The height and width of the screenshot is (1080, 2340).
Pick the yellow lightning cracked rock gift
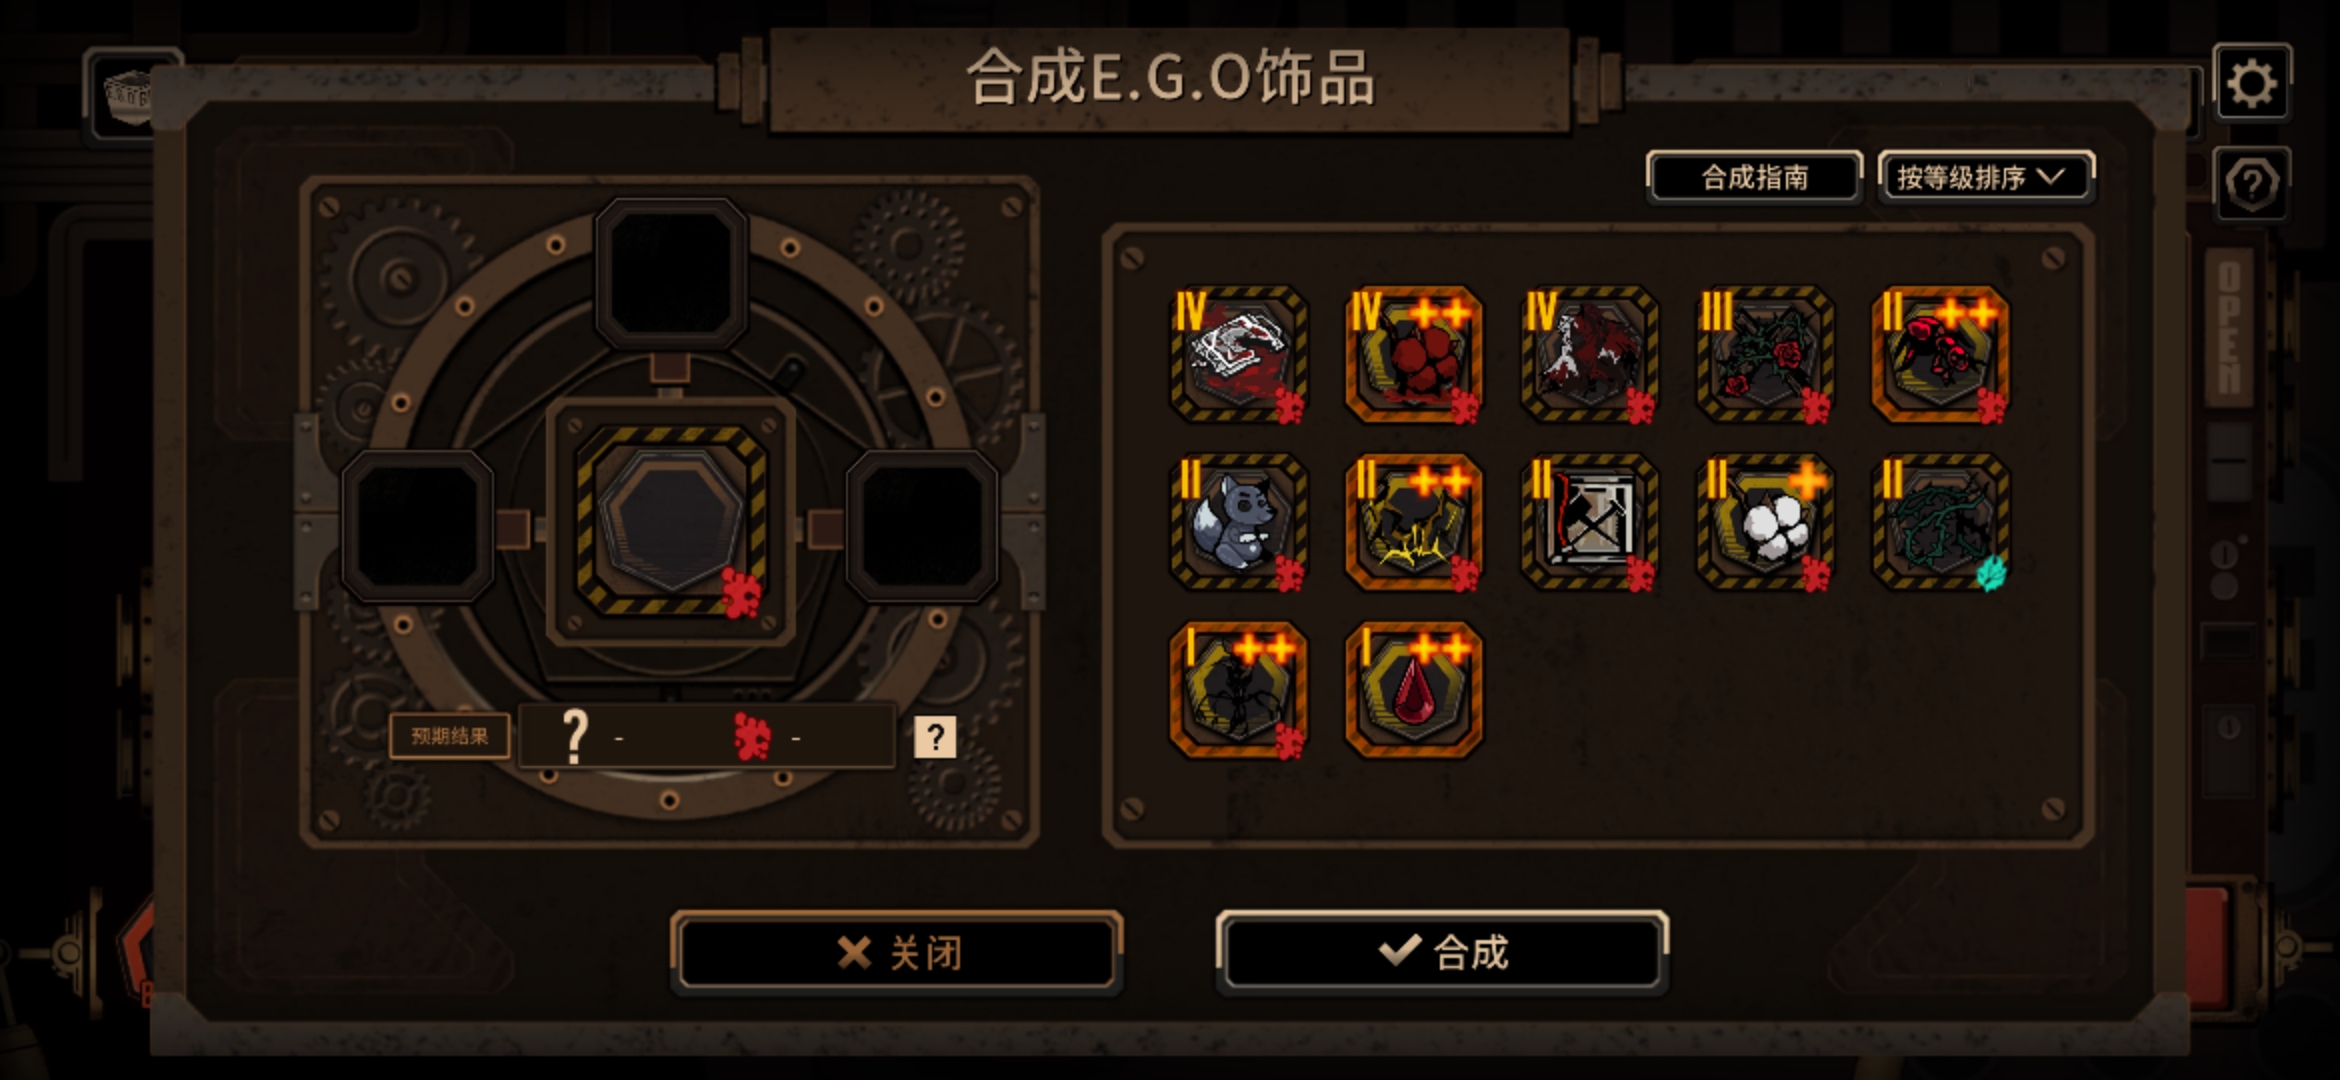point(1413,522)
